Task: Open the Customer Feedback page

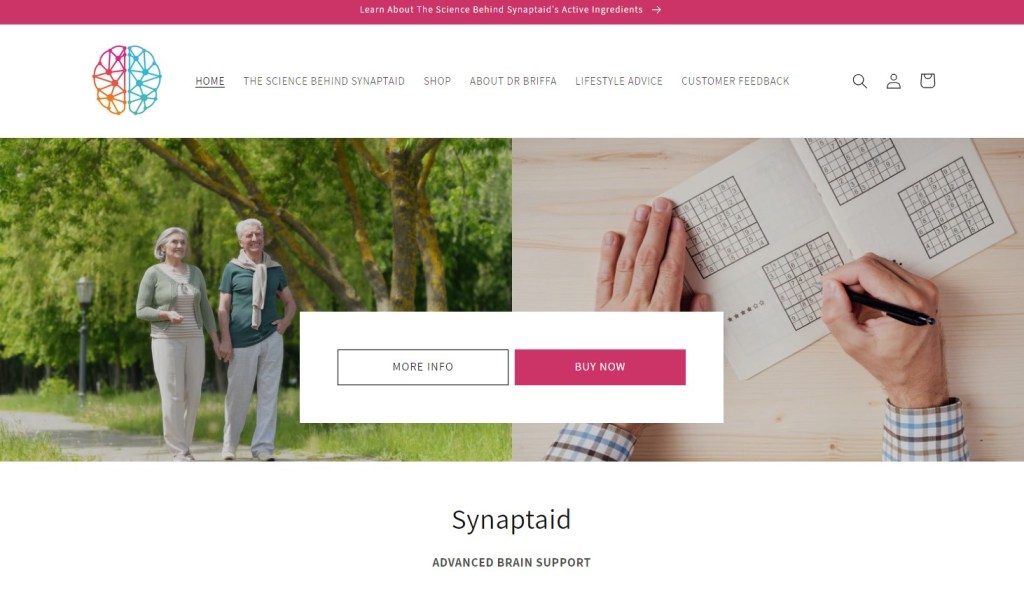Action: [x=735, y=81]
